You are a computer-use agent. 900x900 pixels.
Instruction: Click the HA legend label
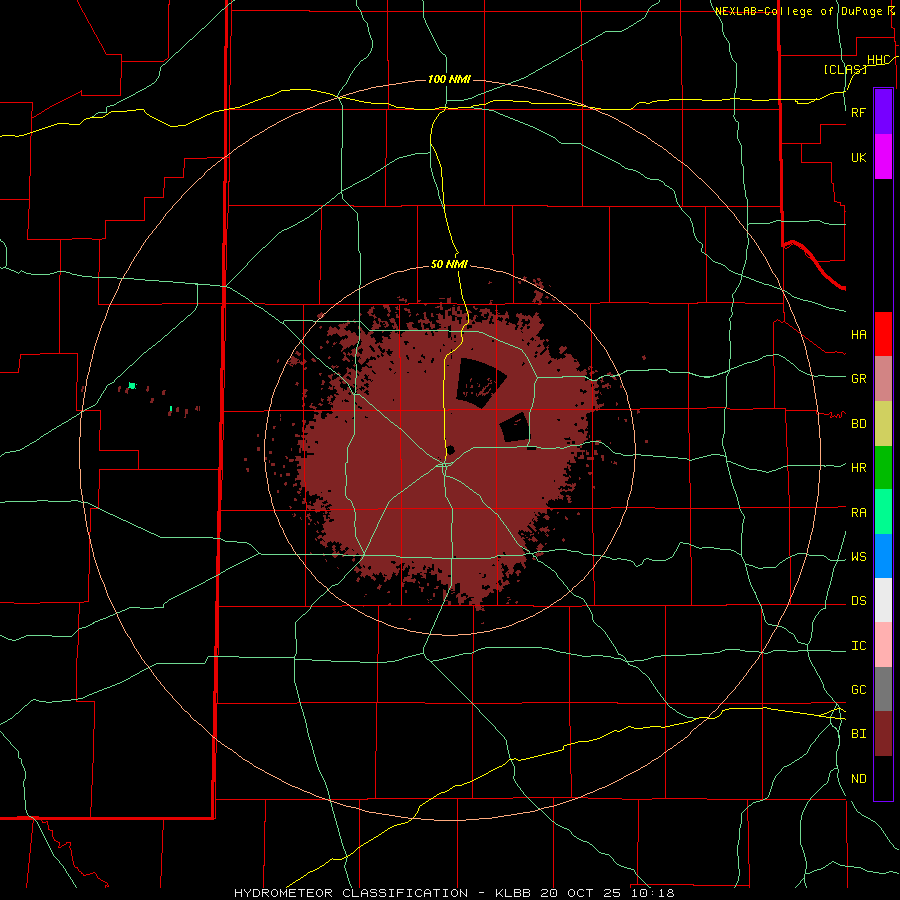(x=858, y=334)
